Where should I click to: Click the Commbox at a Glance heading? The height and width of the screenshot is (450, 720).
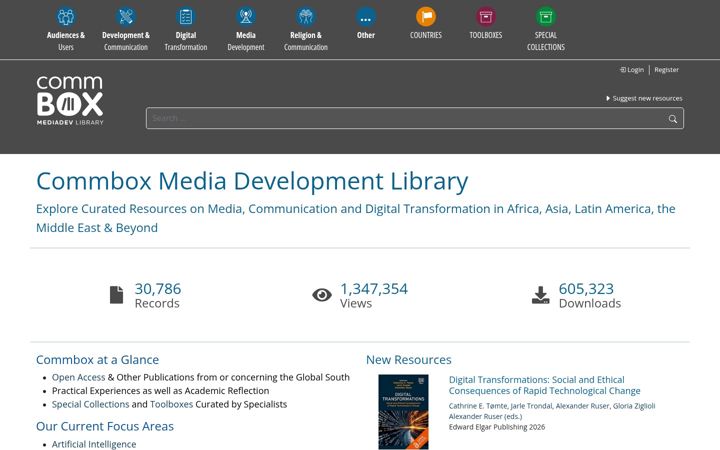[x=97, y=360]
